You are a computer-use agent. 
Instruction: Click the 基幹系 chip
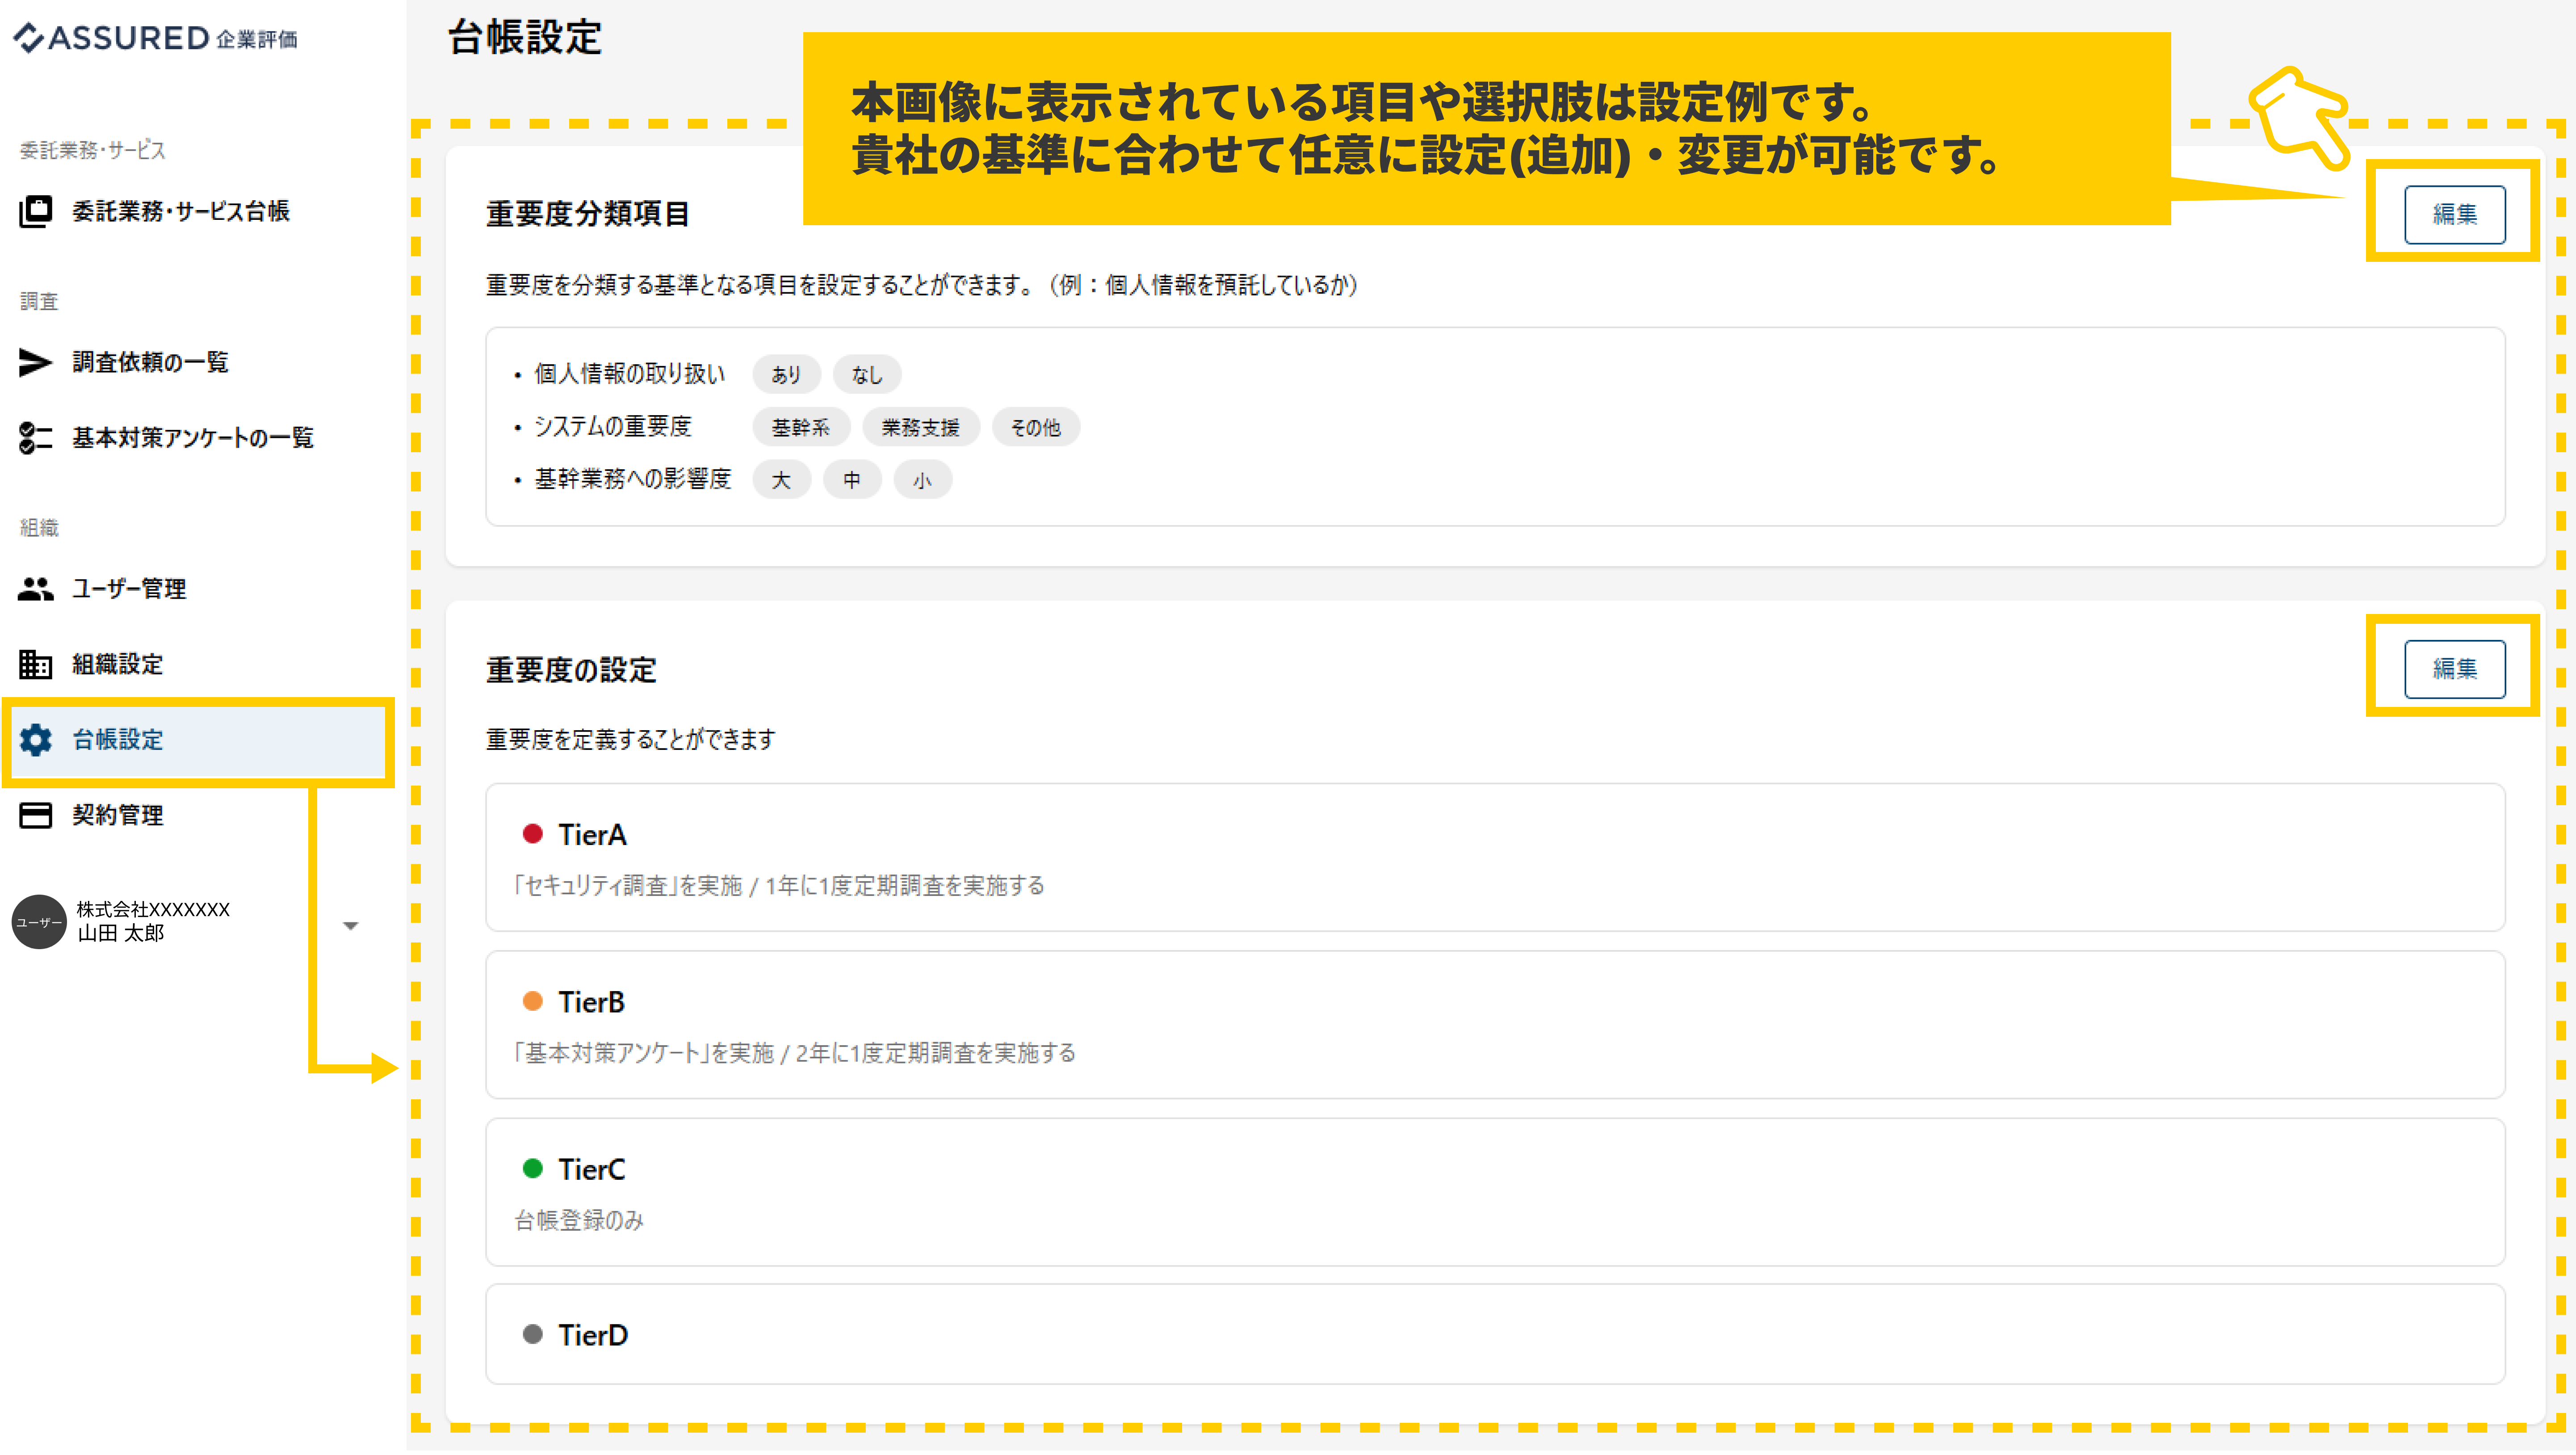(801, 428)
